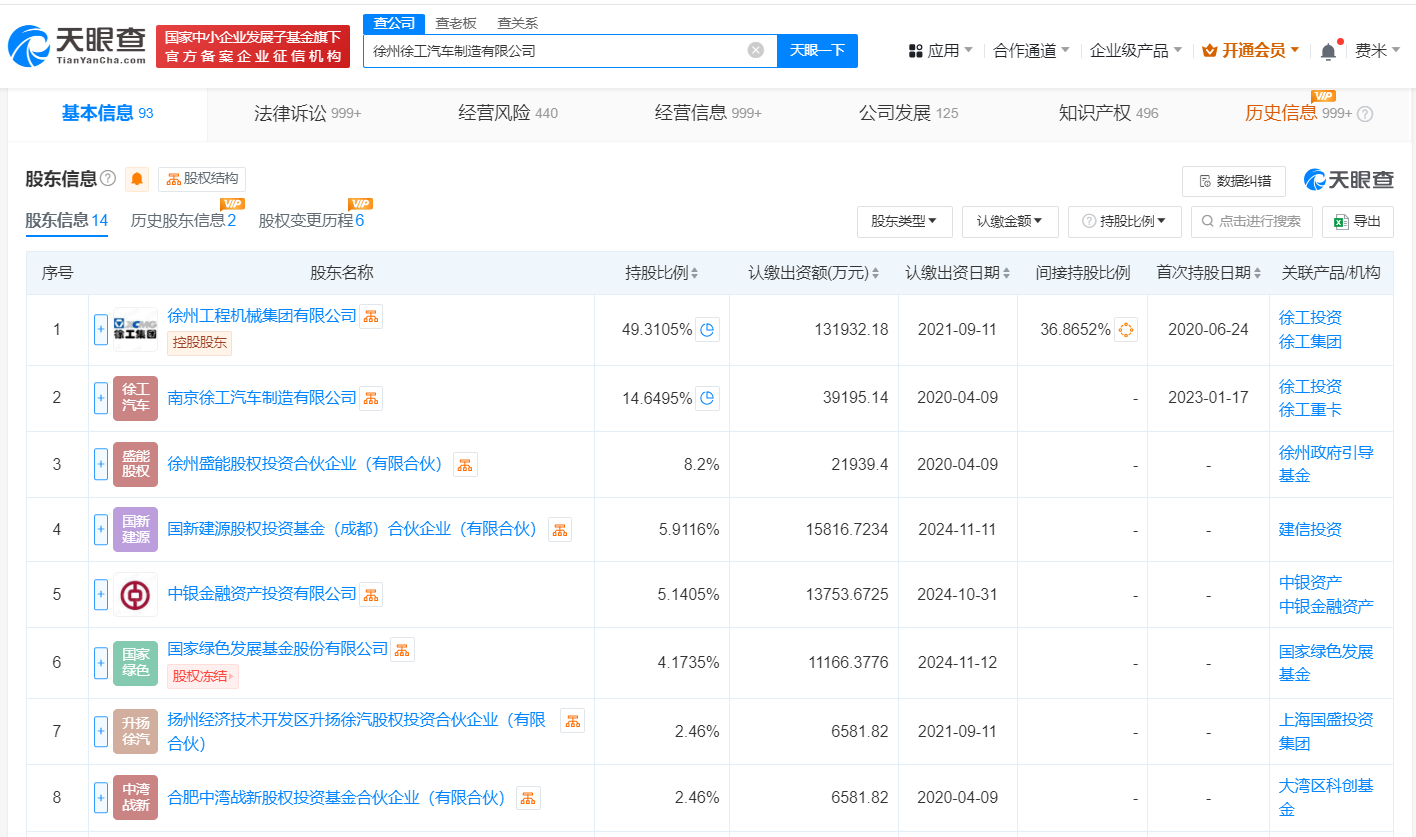Open 合作通道 dropdown menu
The image size is (1416, 837).
(1031, 51)
